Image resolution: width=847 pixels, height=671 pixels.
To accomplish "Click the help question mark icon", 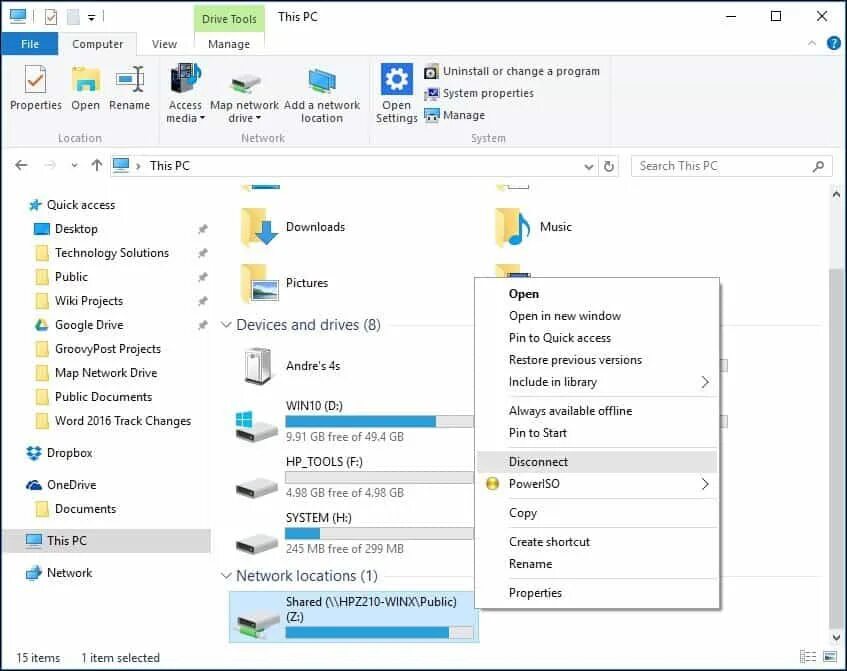I will click(x=833, y=43).
